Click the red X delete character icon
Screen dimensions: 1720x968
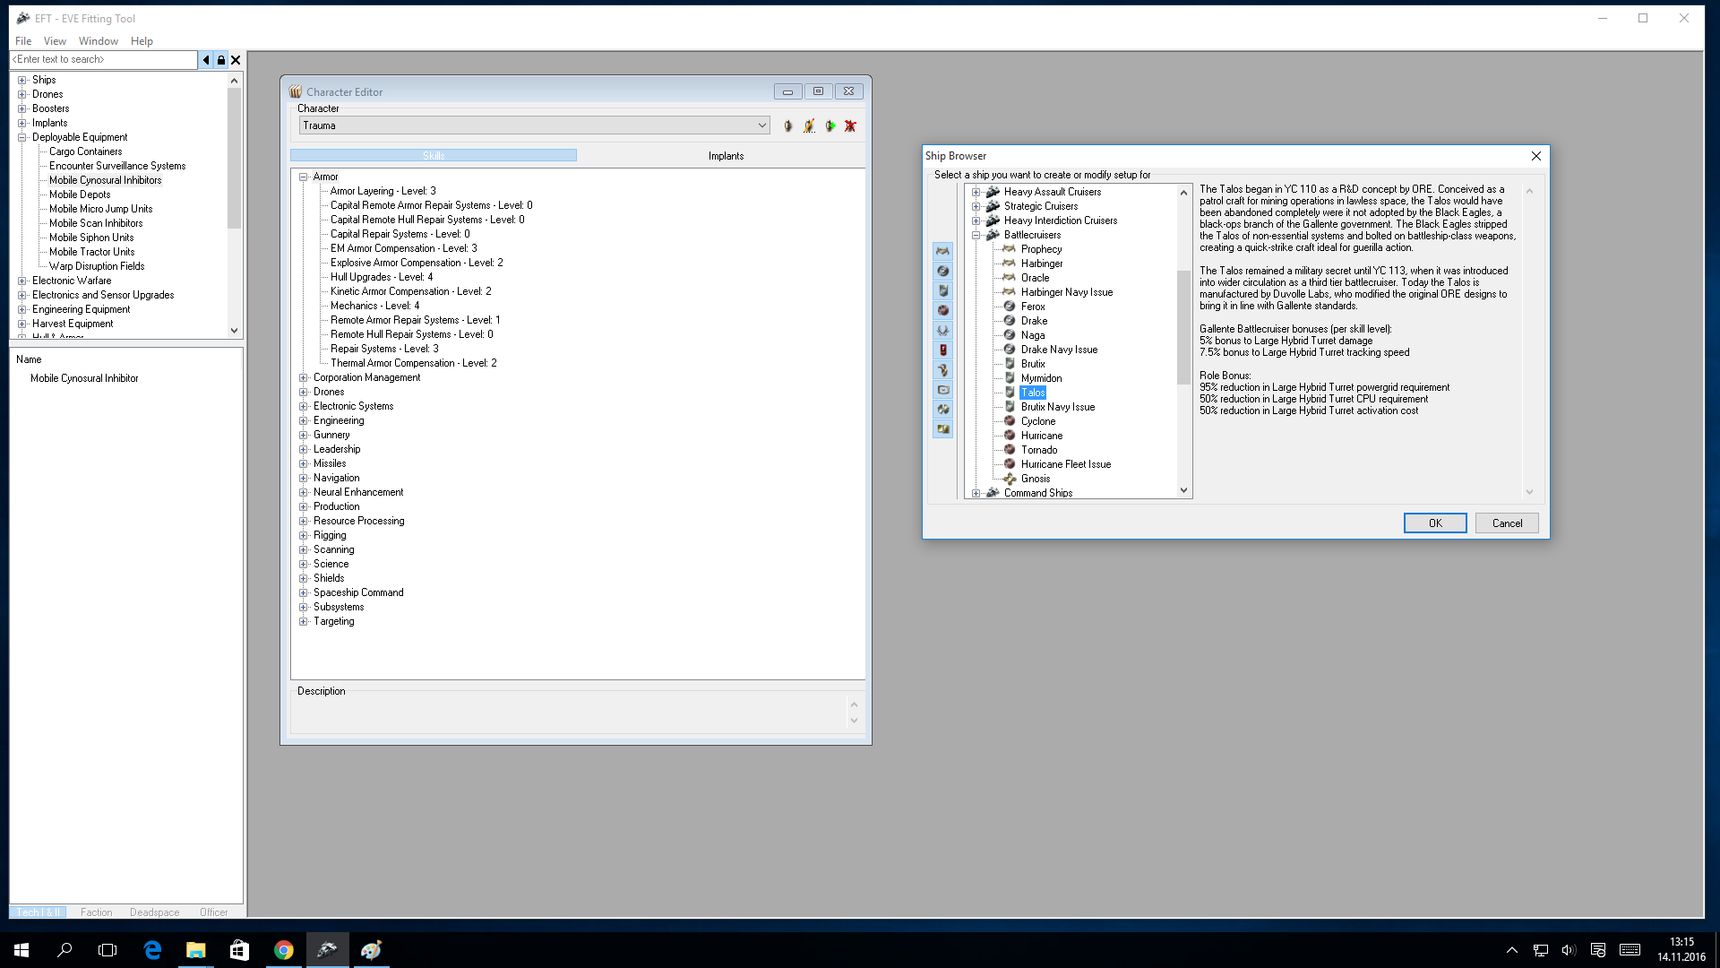click(x=850, y=126)
